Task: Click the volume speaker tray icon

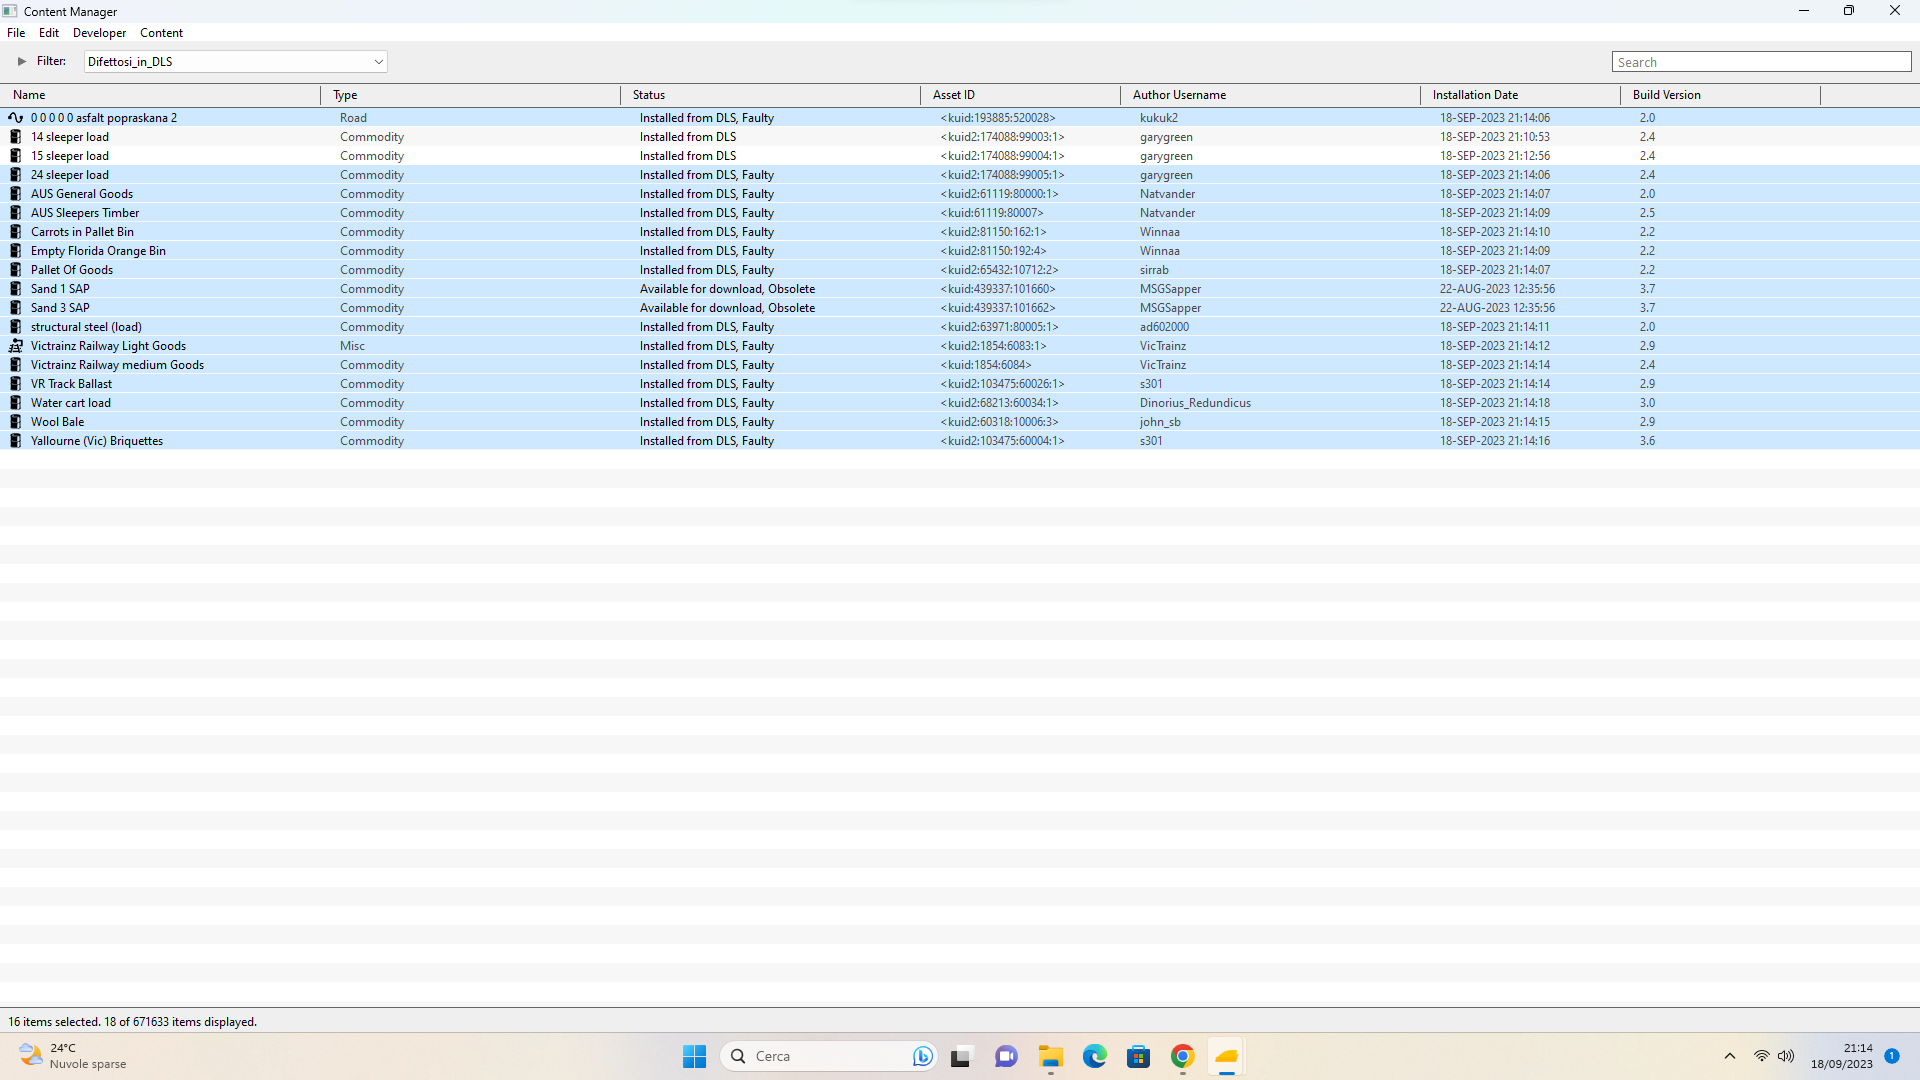Action: [1786, 1056]
